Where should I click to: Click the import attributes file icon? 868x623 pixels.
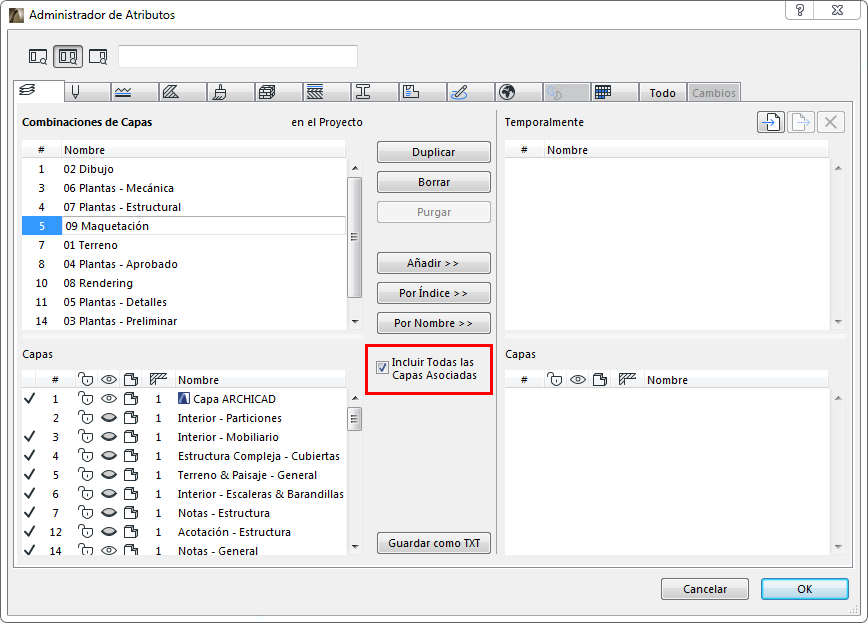(771, 122)
